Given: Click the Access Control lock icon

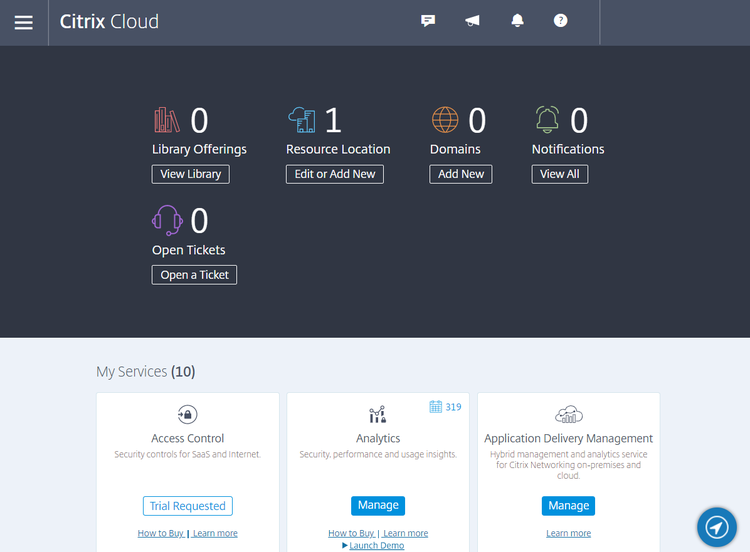Looking at the screenshot, I should coord(188,414).
